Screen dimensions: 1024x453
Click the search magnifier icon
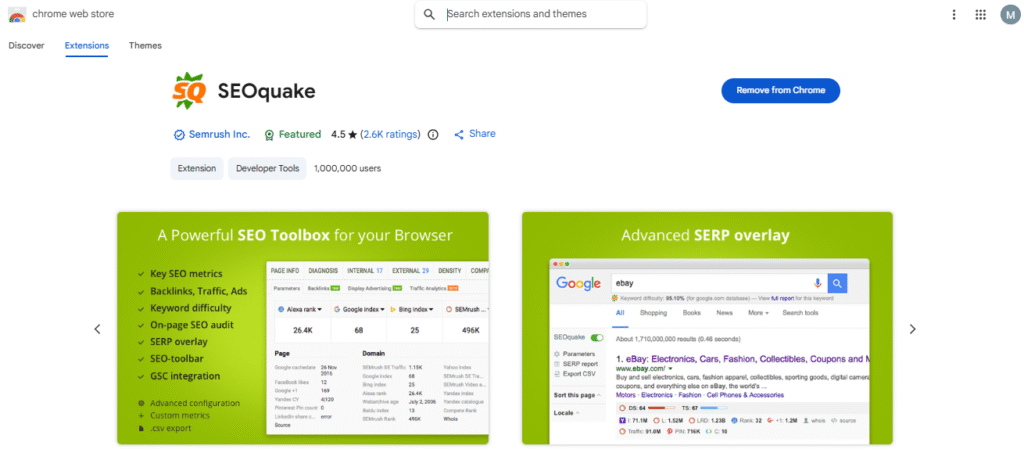(x=429, y=14)
